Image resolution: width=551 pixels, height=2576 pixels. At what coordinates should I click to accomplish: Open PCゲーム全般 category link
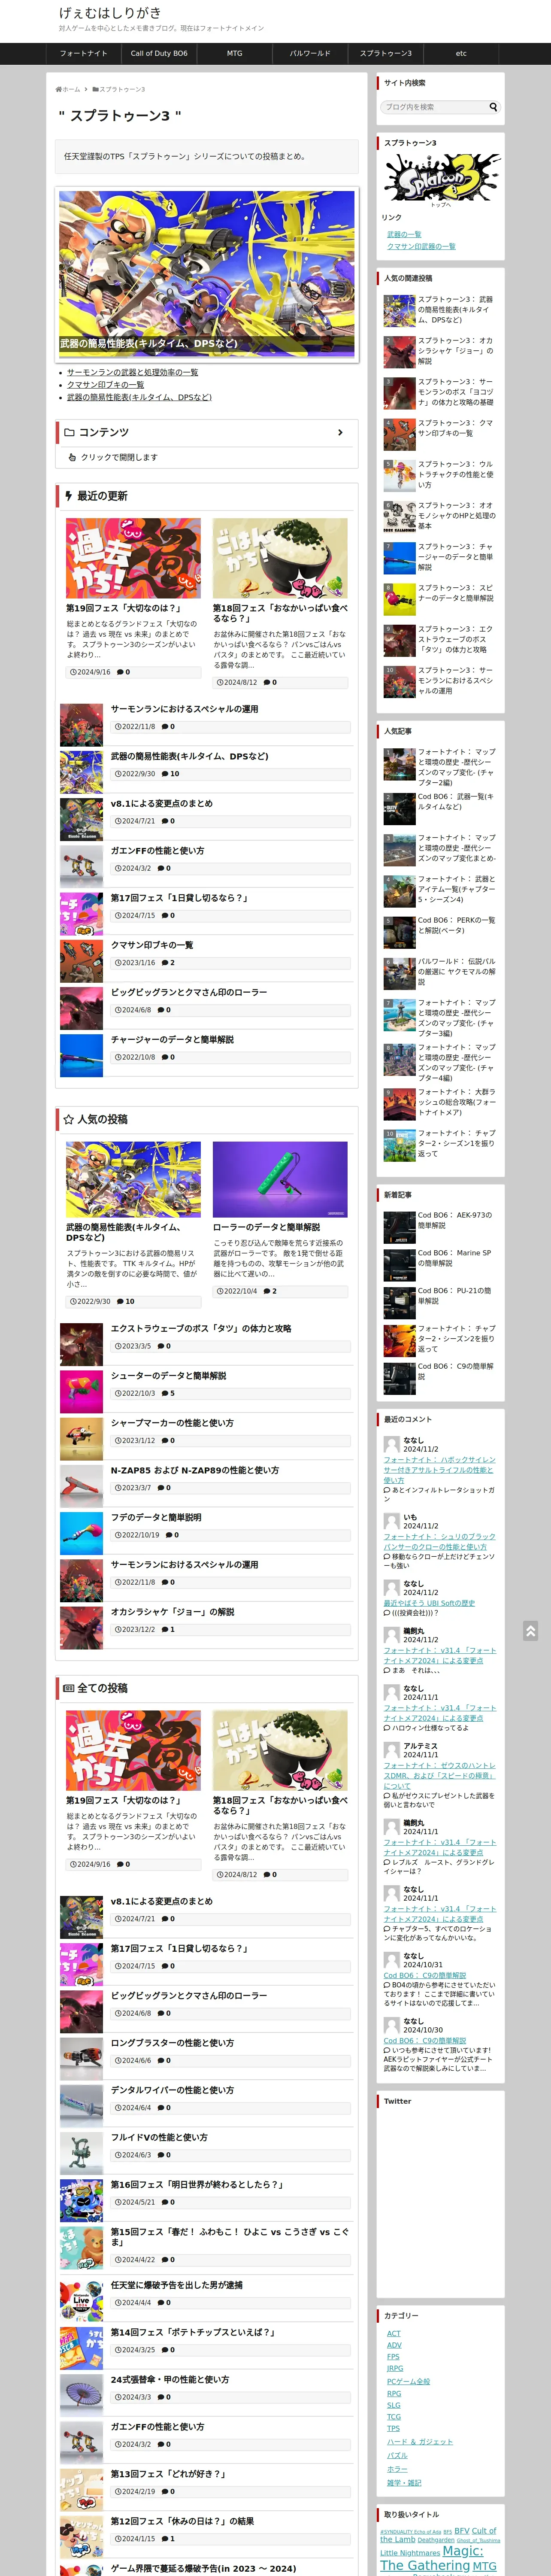tap(408, 2381)
